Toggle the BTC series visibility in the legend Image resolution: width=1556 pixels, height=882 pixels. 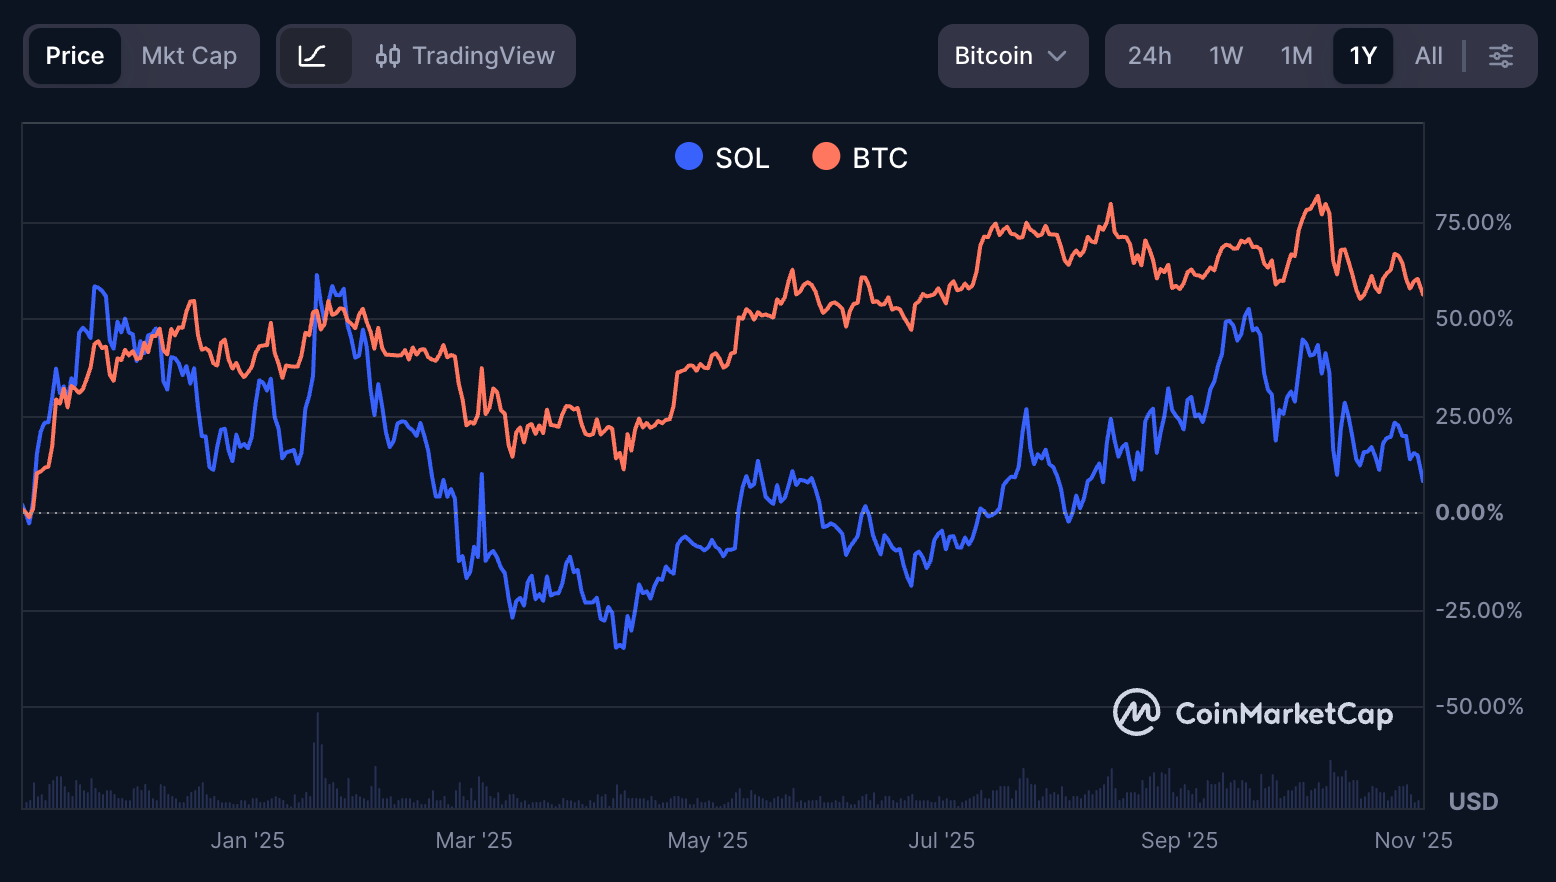[860, 157]
